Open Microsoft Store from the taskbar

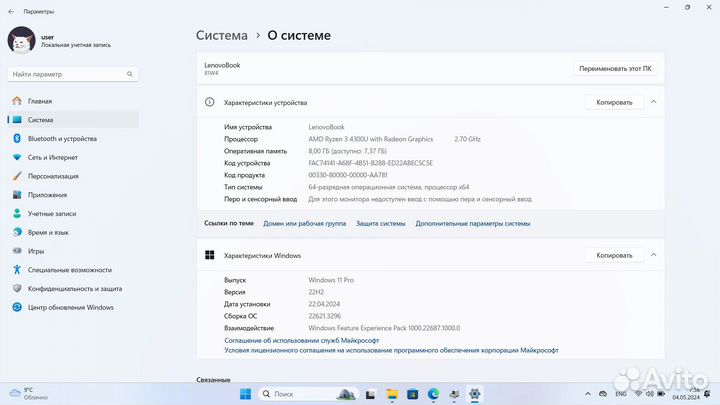click(412, 394)
